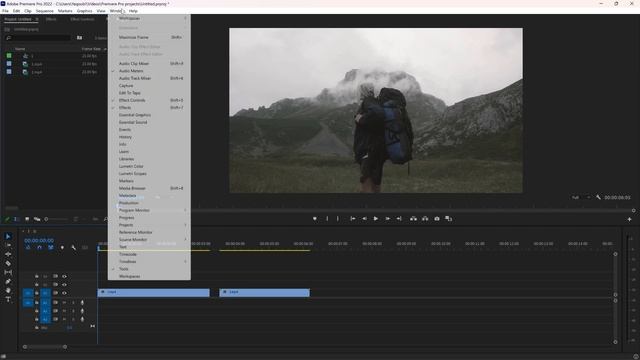Toggle lock on audio track A1

37,302
